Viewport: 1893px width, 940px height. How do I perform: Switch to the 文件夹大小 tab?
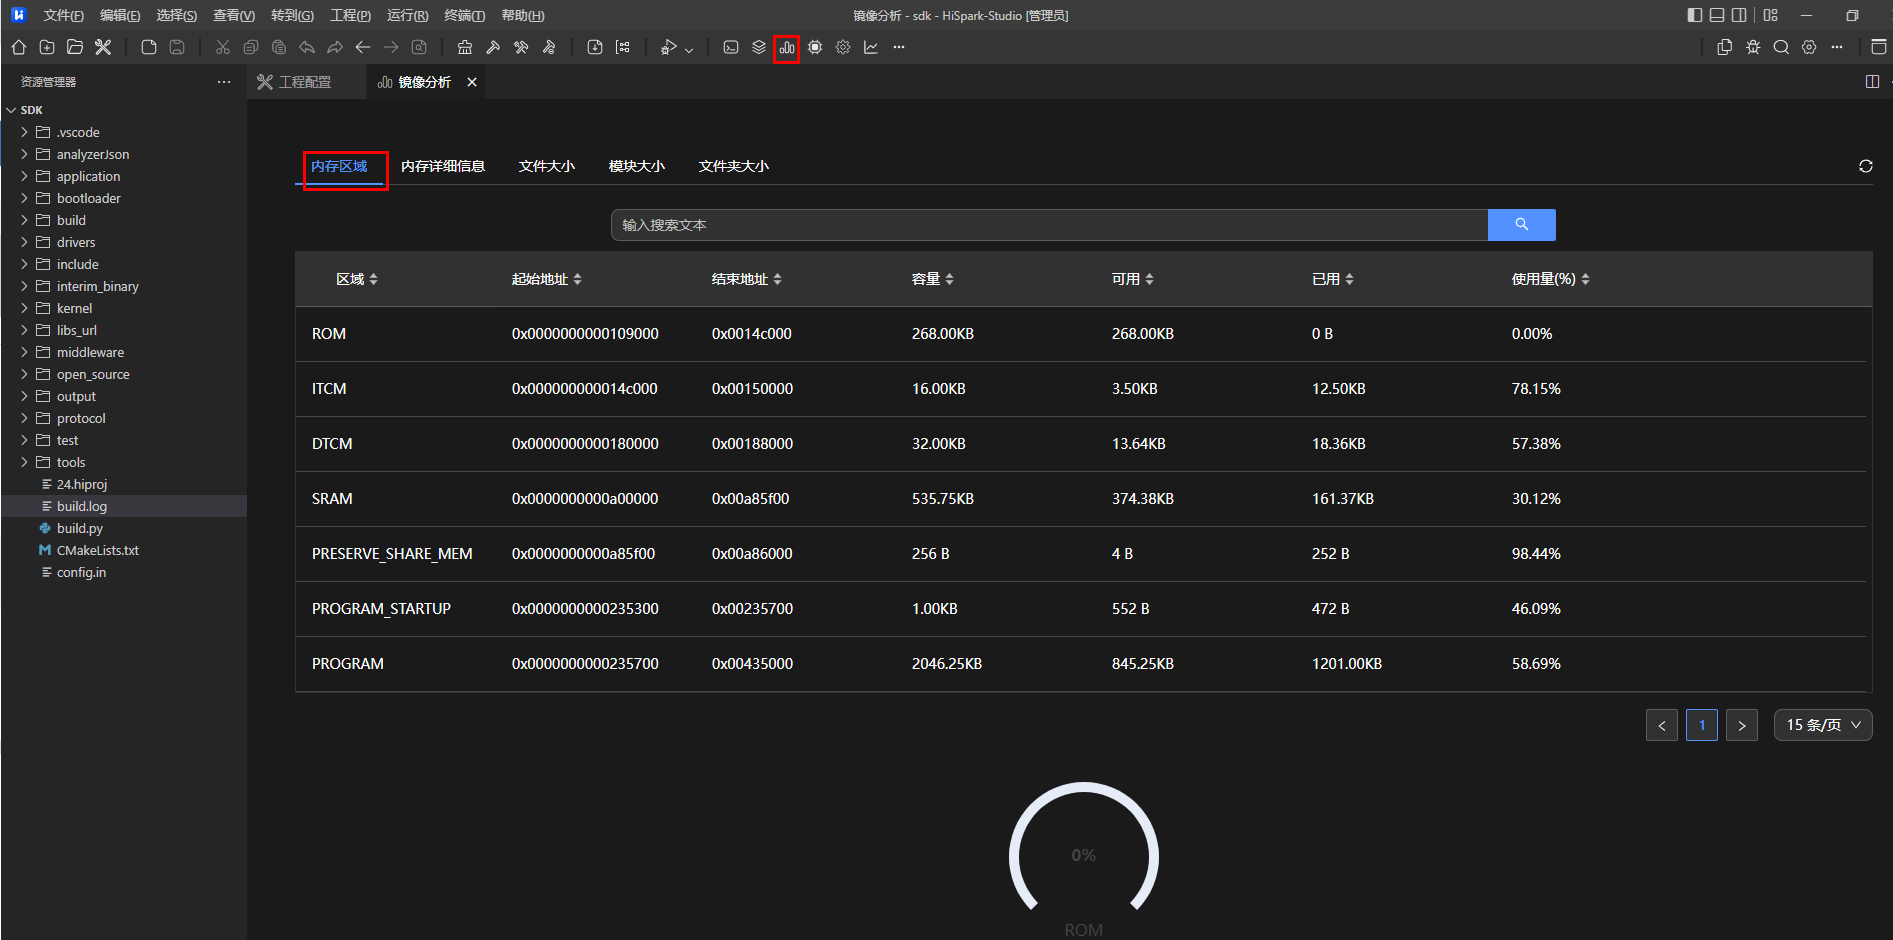pyautogui.click(x=734, y=166)
